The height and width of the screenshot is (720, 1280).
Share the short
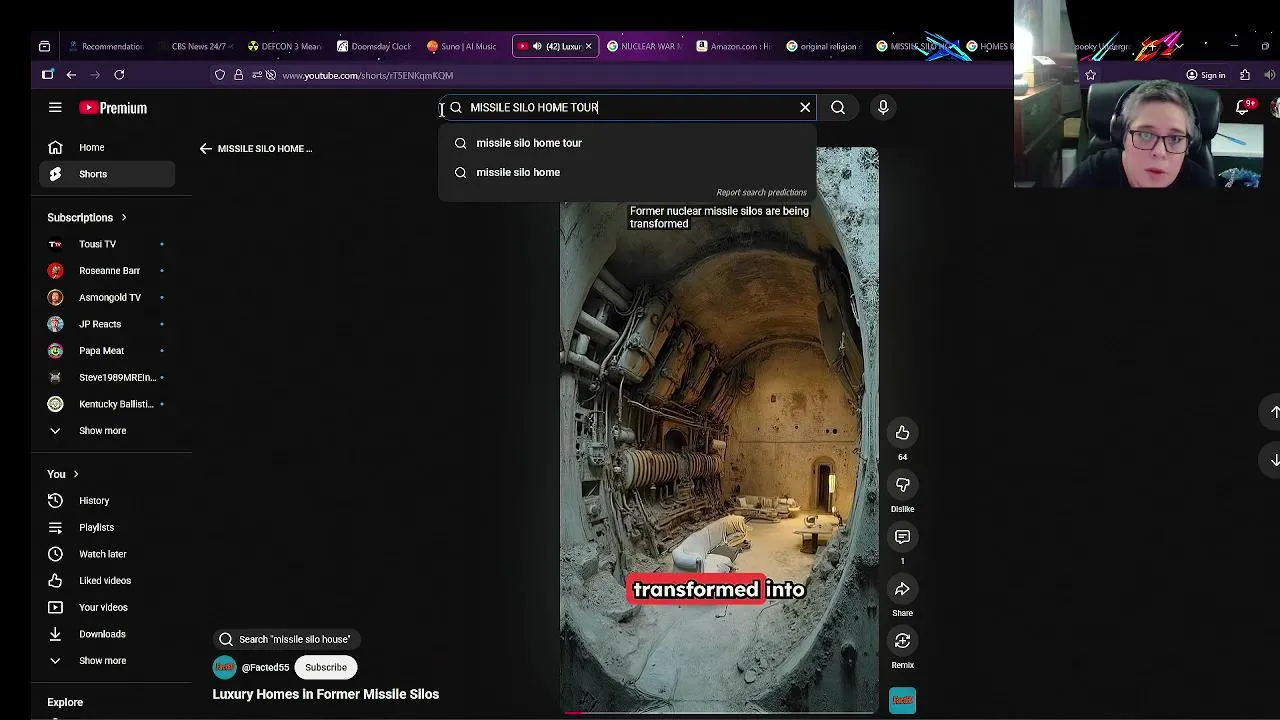click(x=902, y=589)
